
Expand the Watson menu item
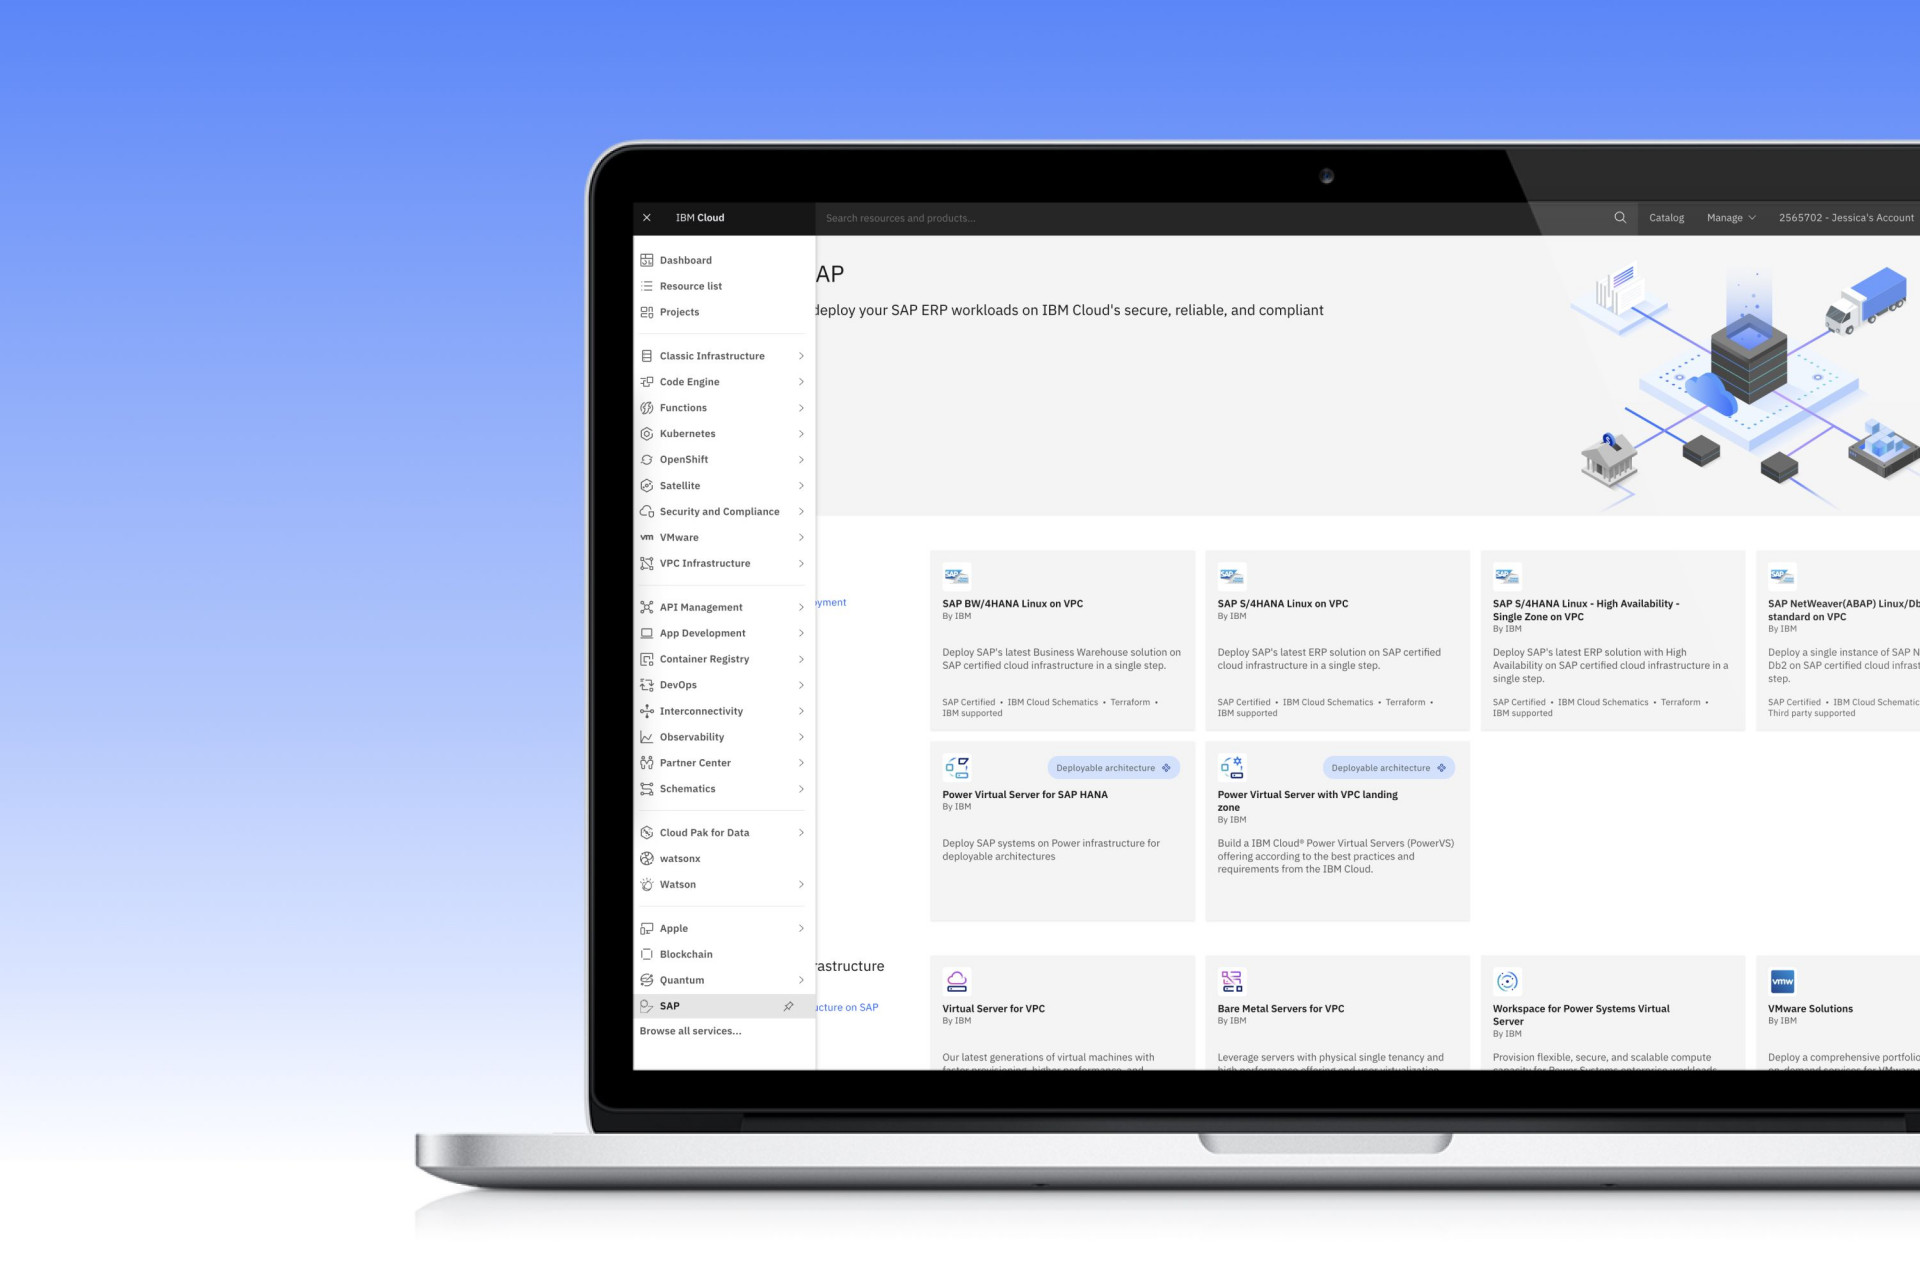point(801,883)
